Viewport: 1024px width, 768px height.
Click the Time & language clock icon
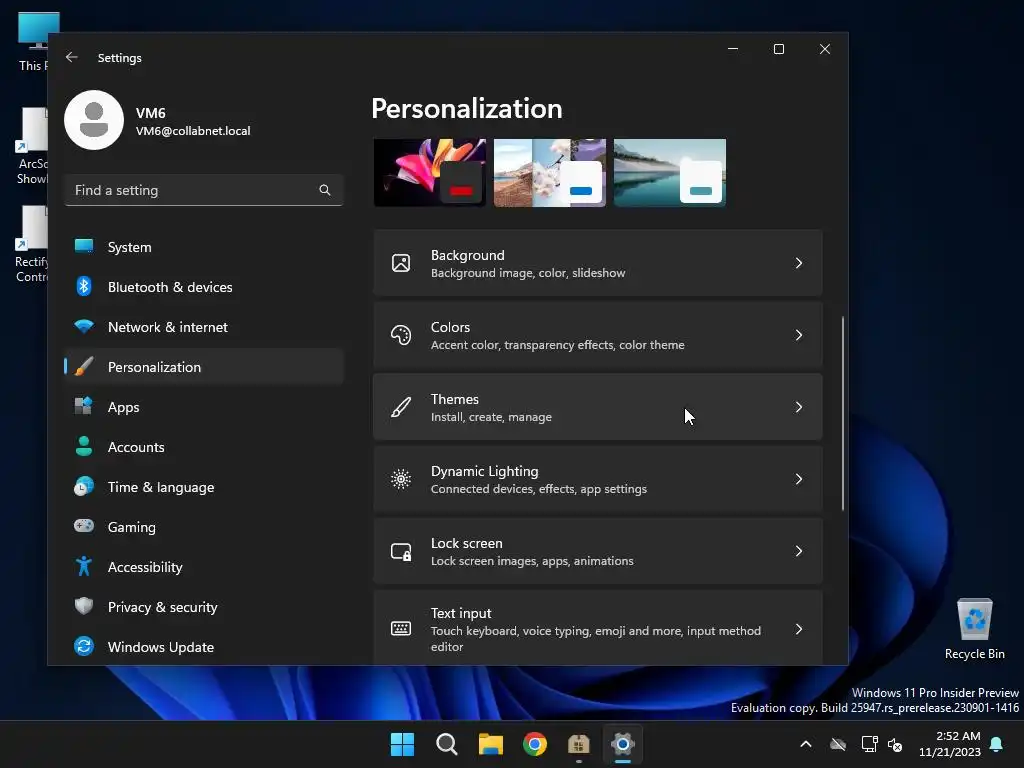click(84, 487)
